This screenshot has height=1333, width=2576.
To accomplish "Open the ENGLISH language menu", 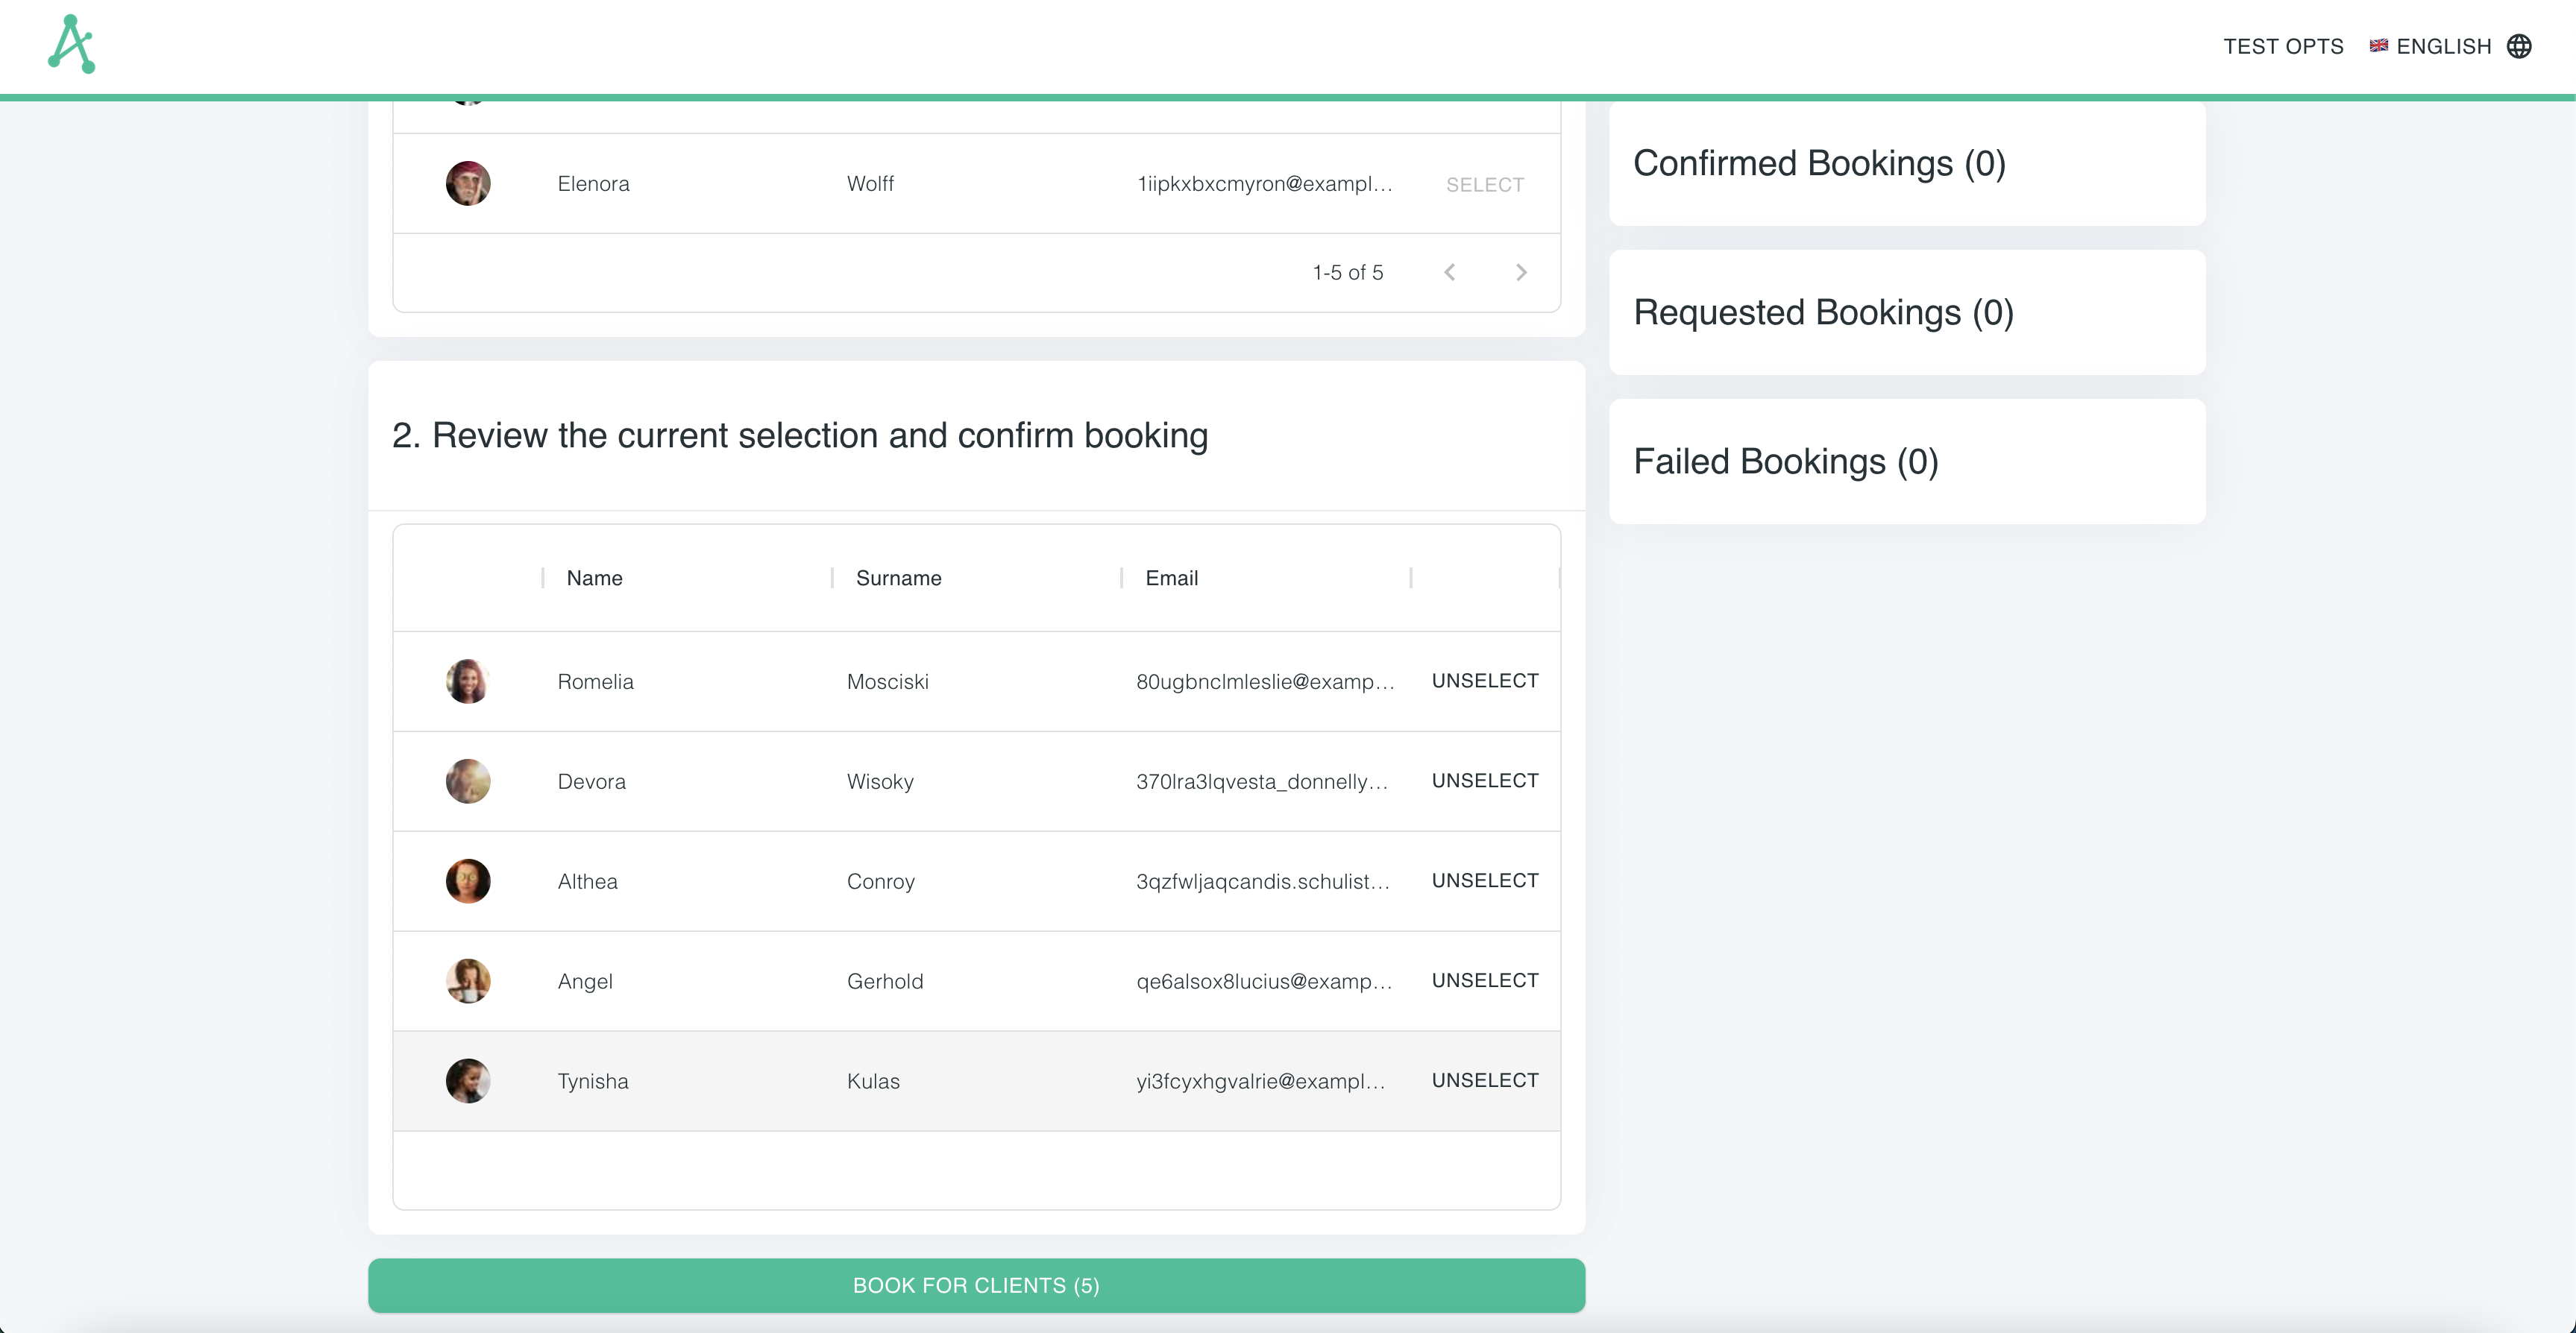I will point(2445,46).
